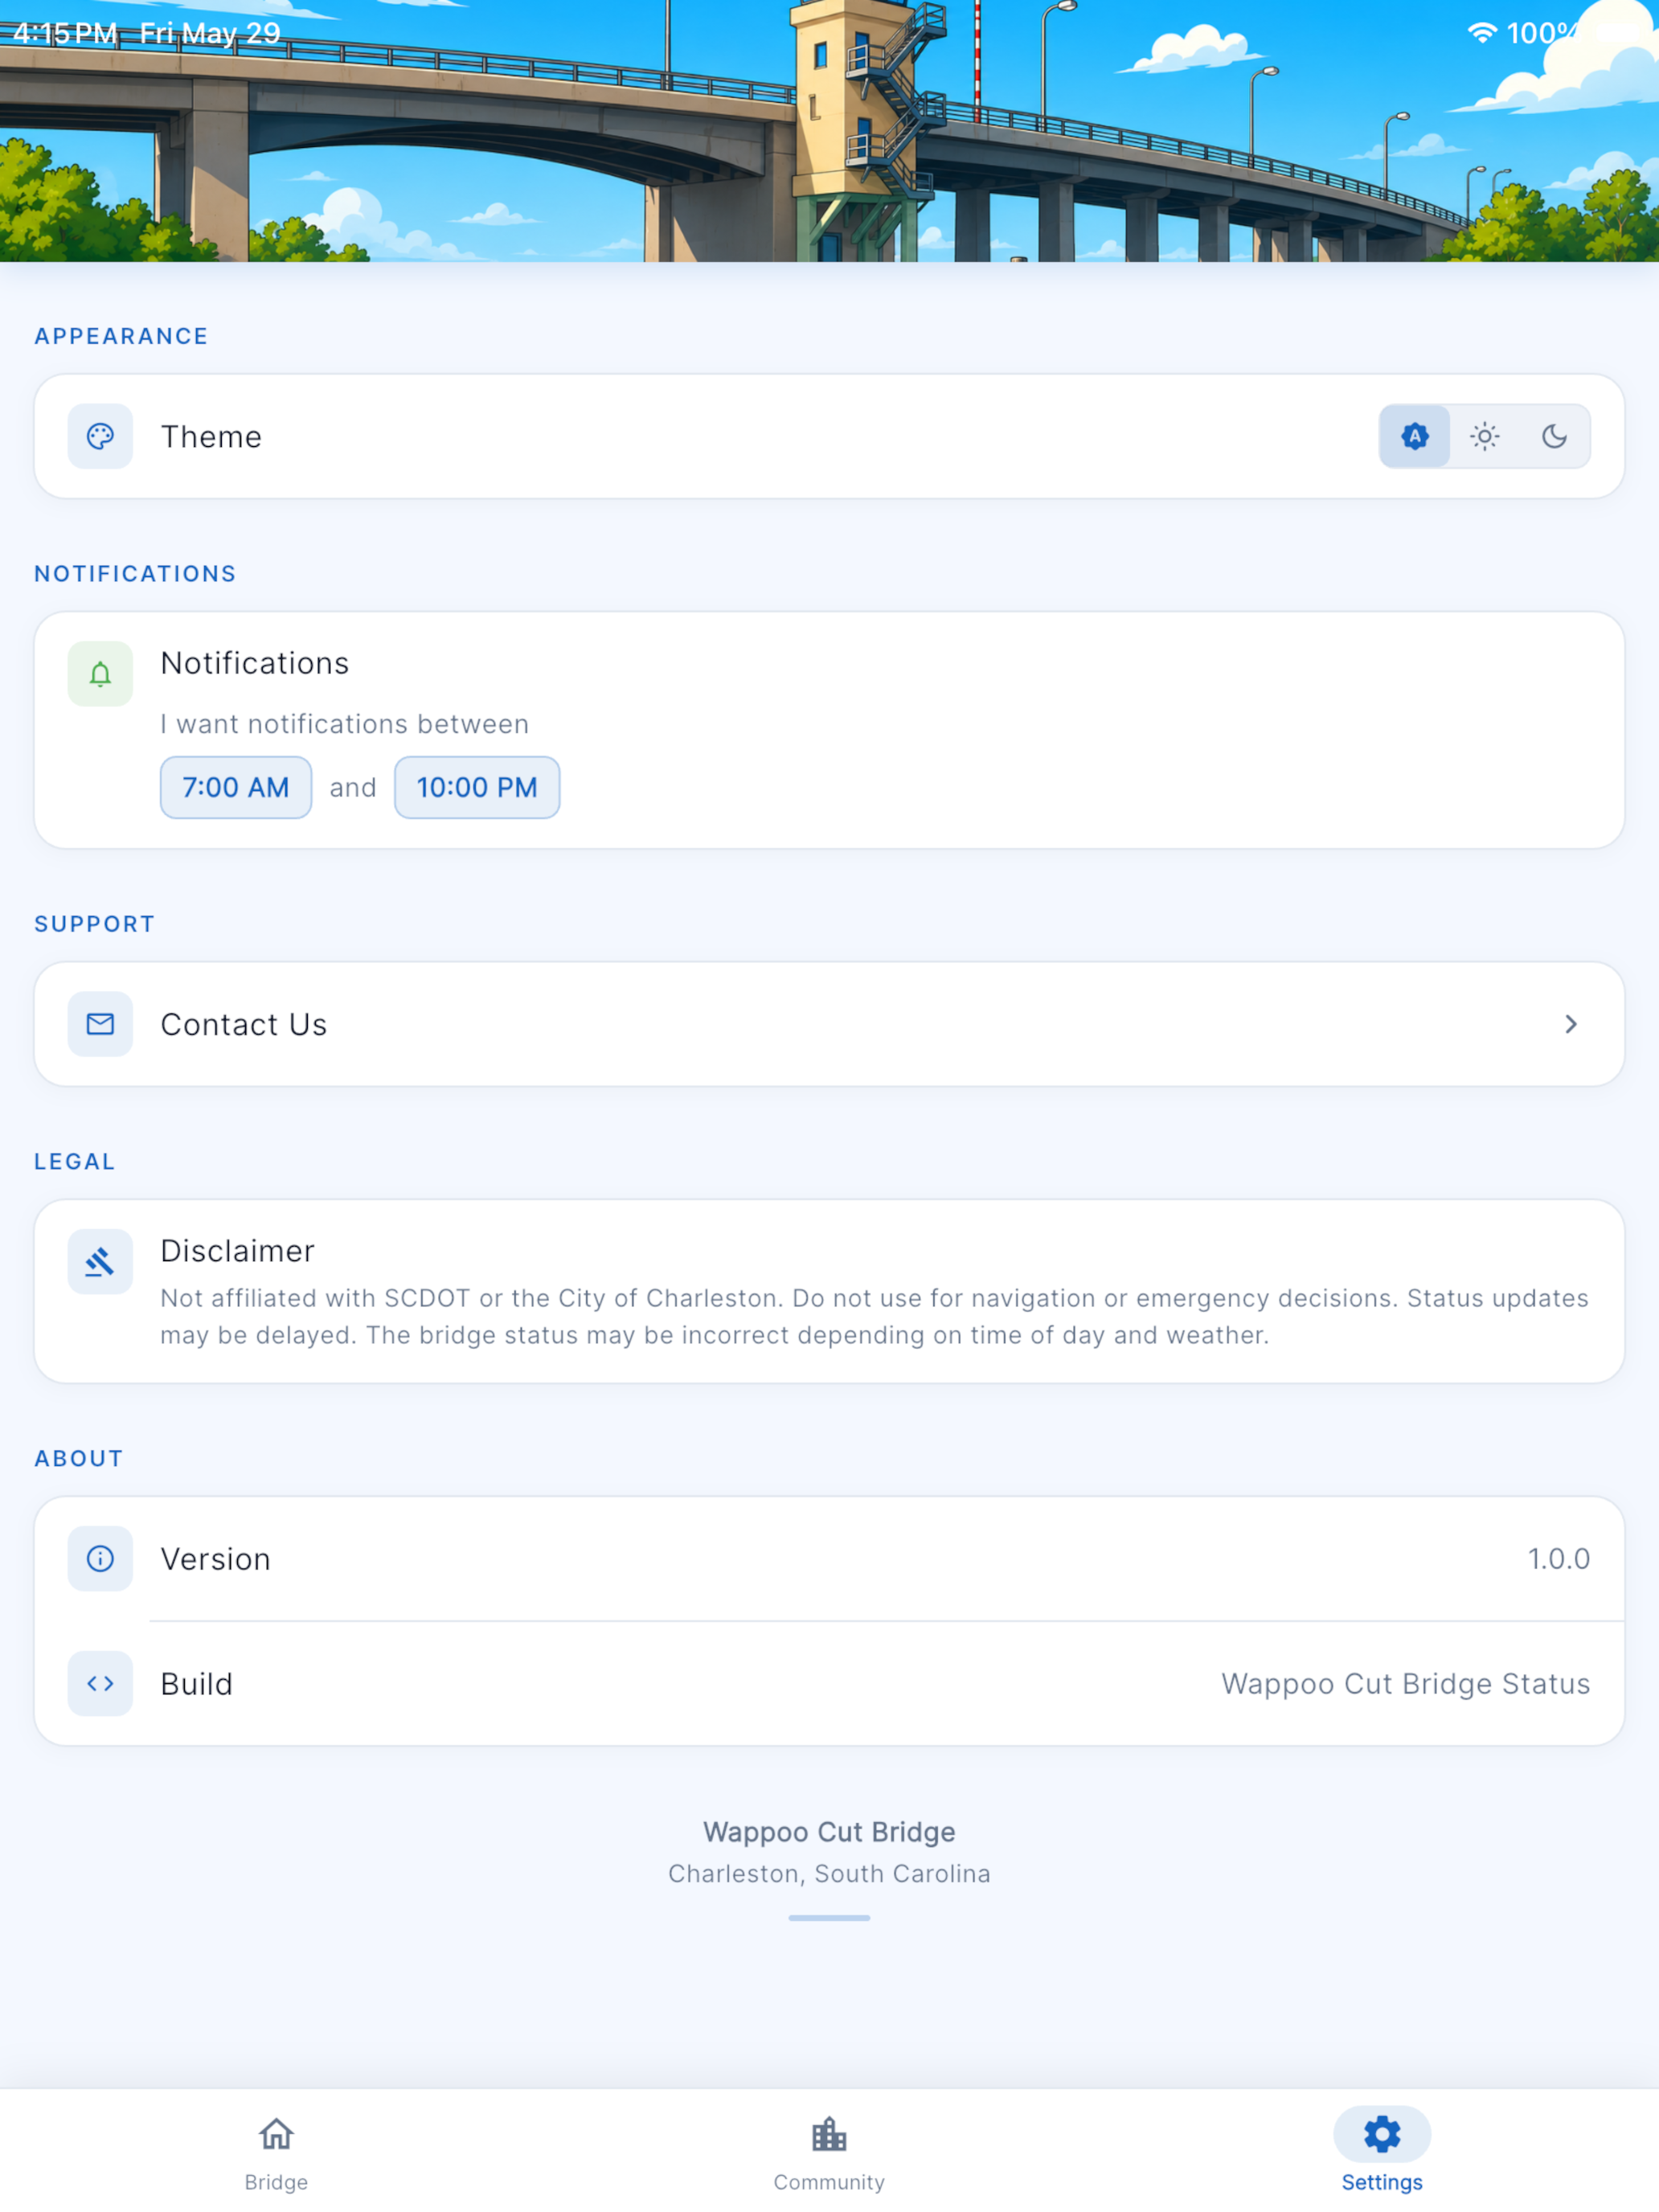Screen dimensions: 1659x2212
Task: Click the chevron arrow on Contact Us
Action: 1571,1024
